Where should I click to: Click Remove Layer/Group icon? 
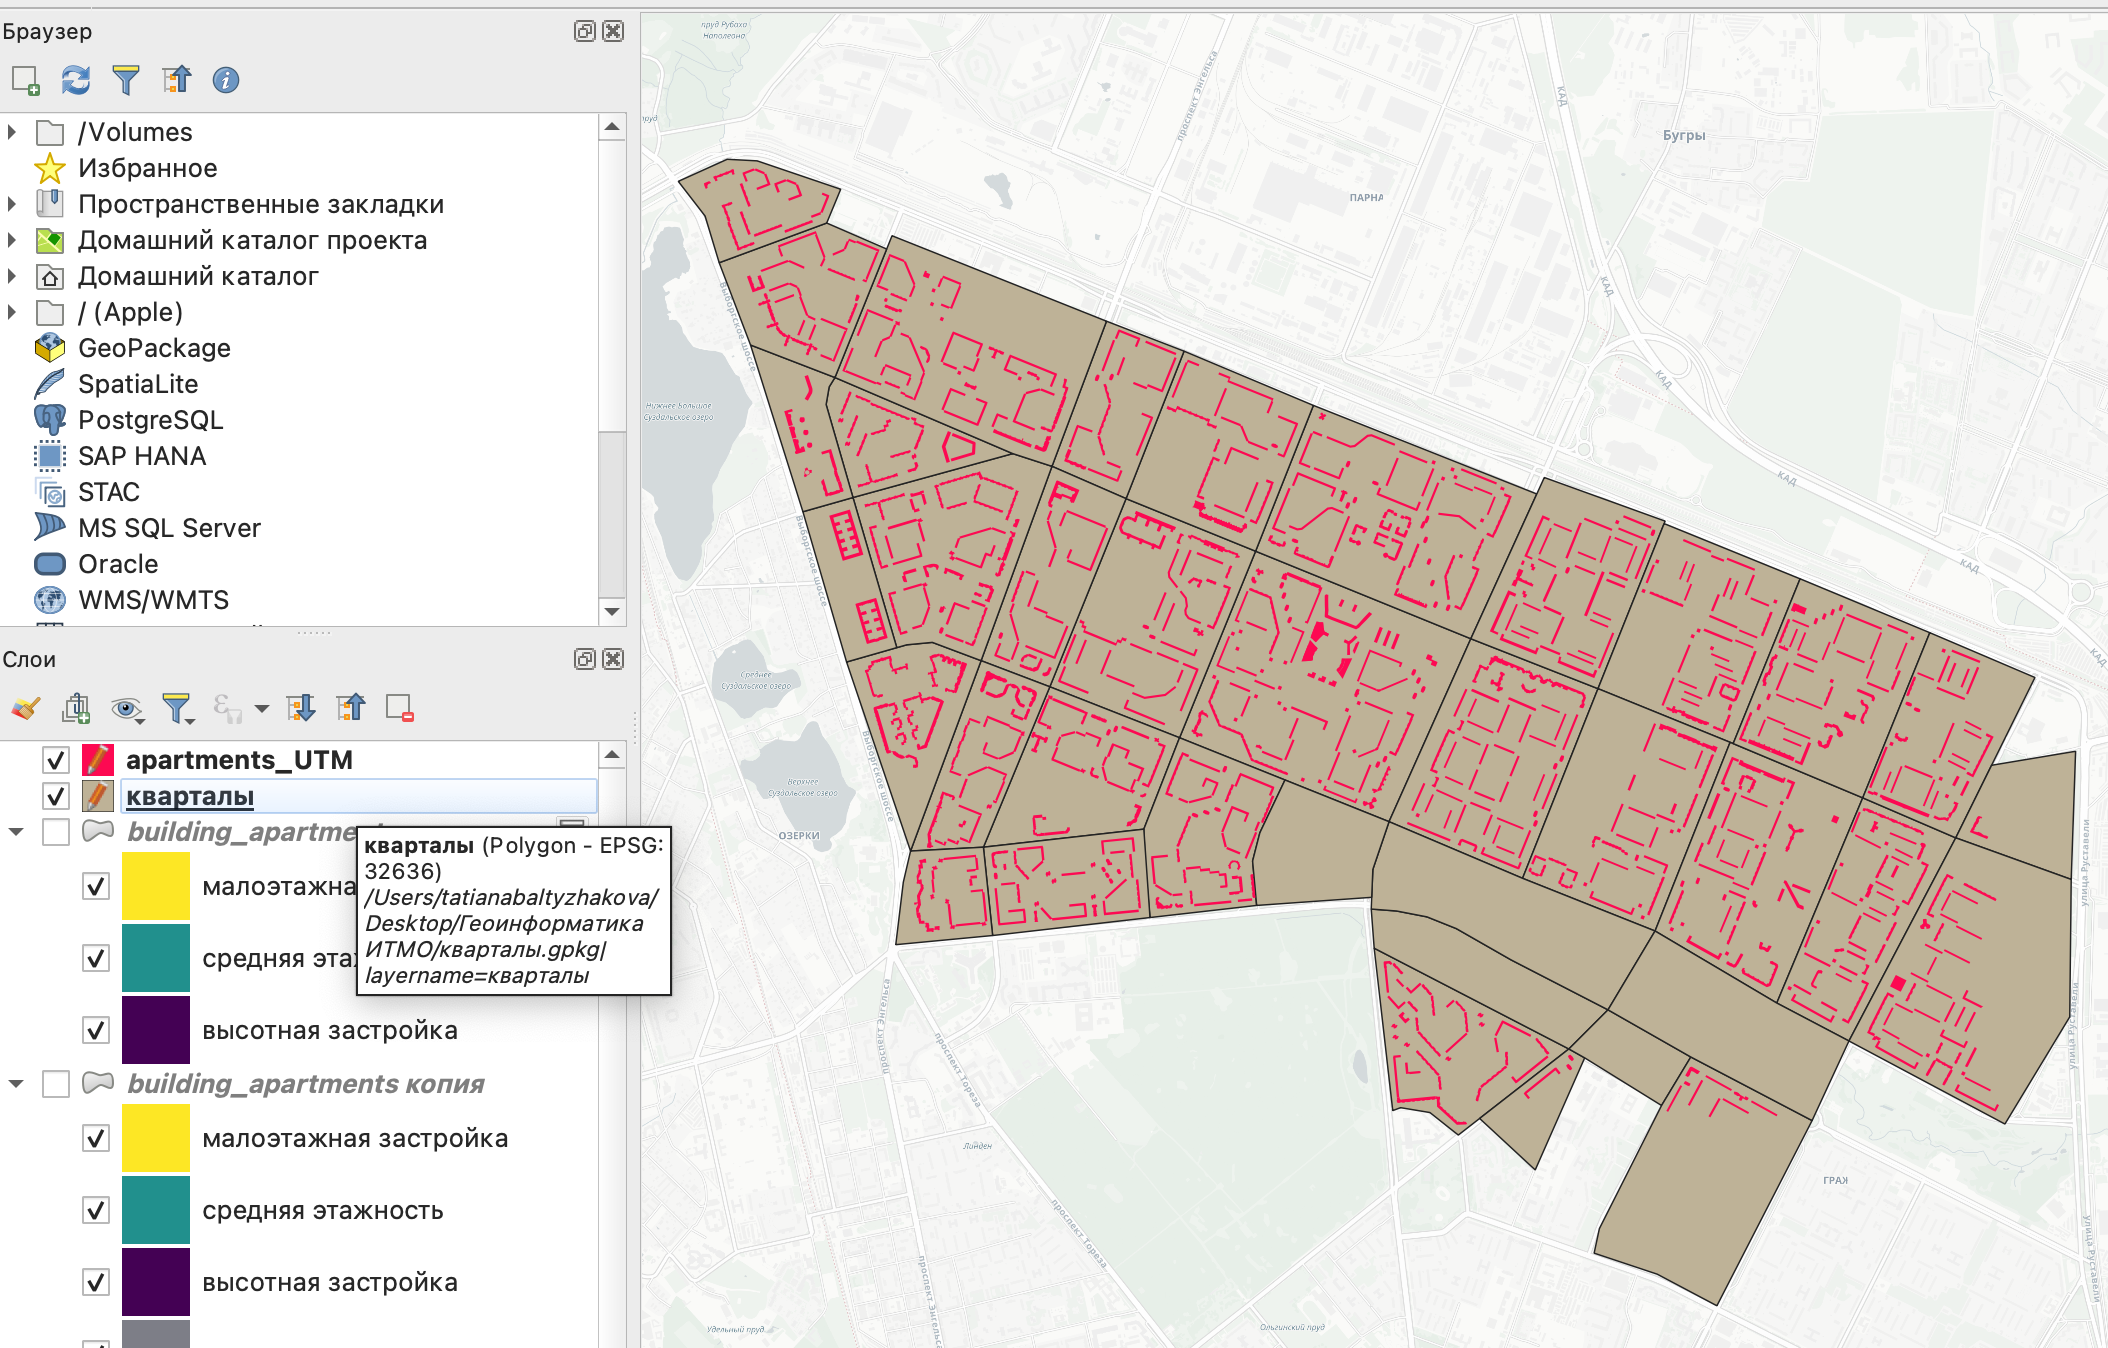399,709
